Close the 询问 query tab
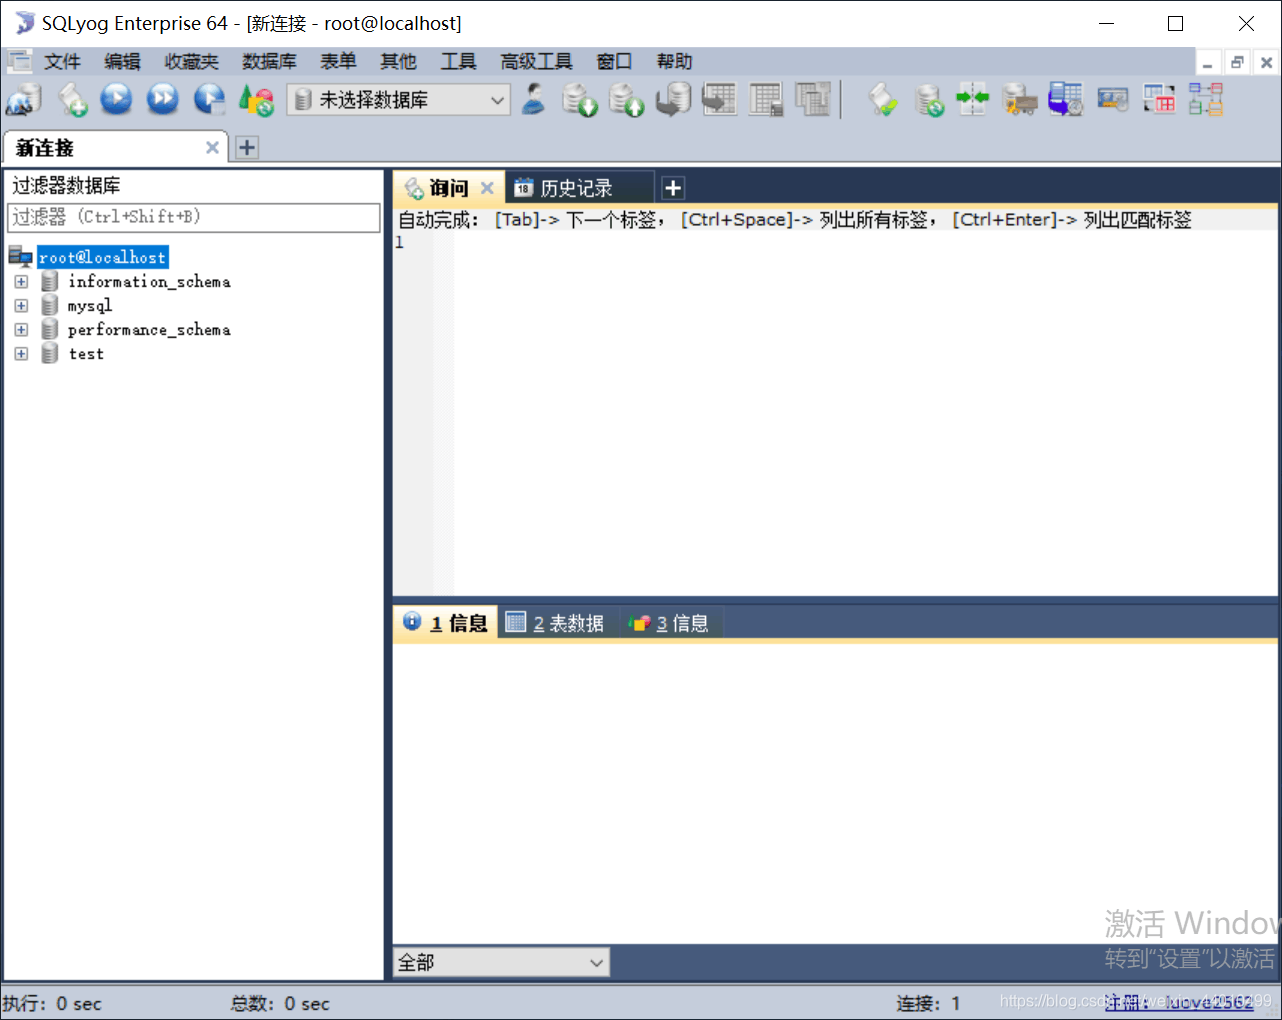Image resolution: width=1282 pixels, height=1020 pixels. coord(487,188)
